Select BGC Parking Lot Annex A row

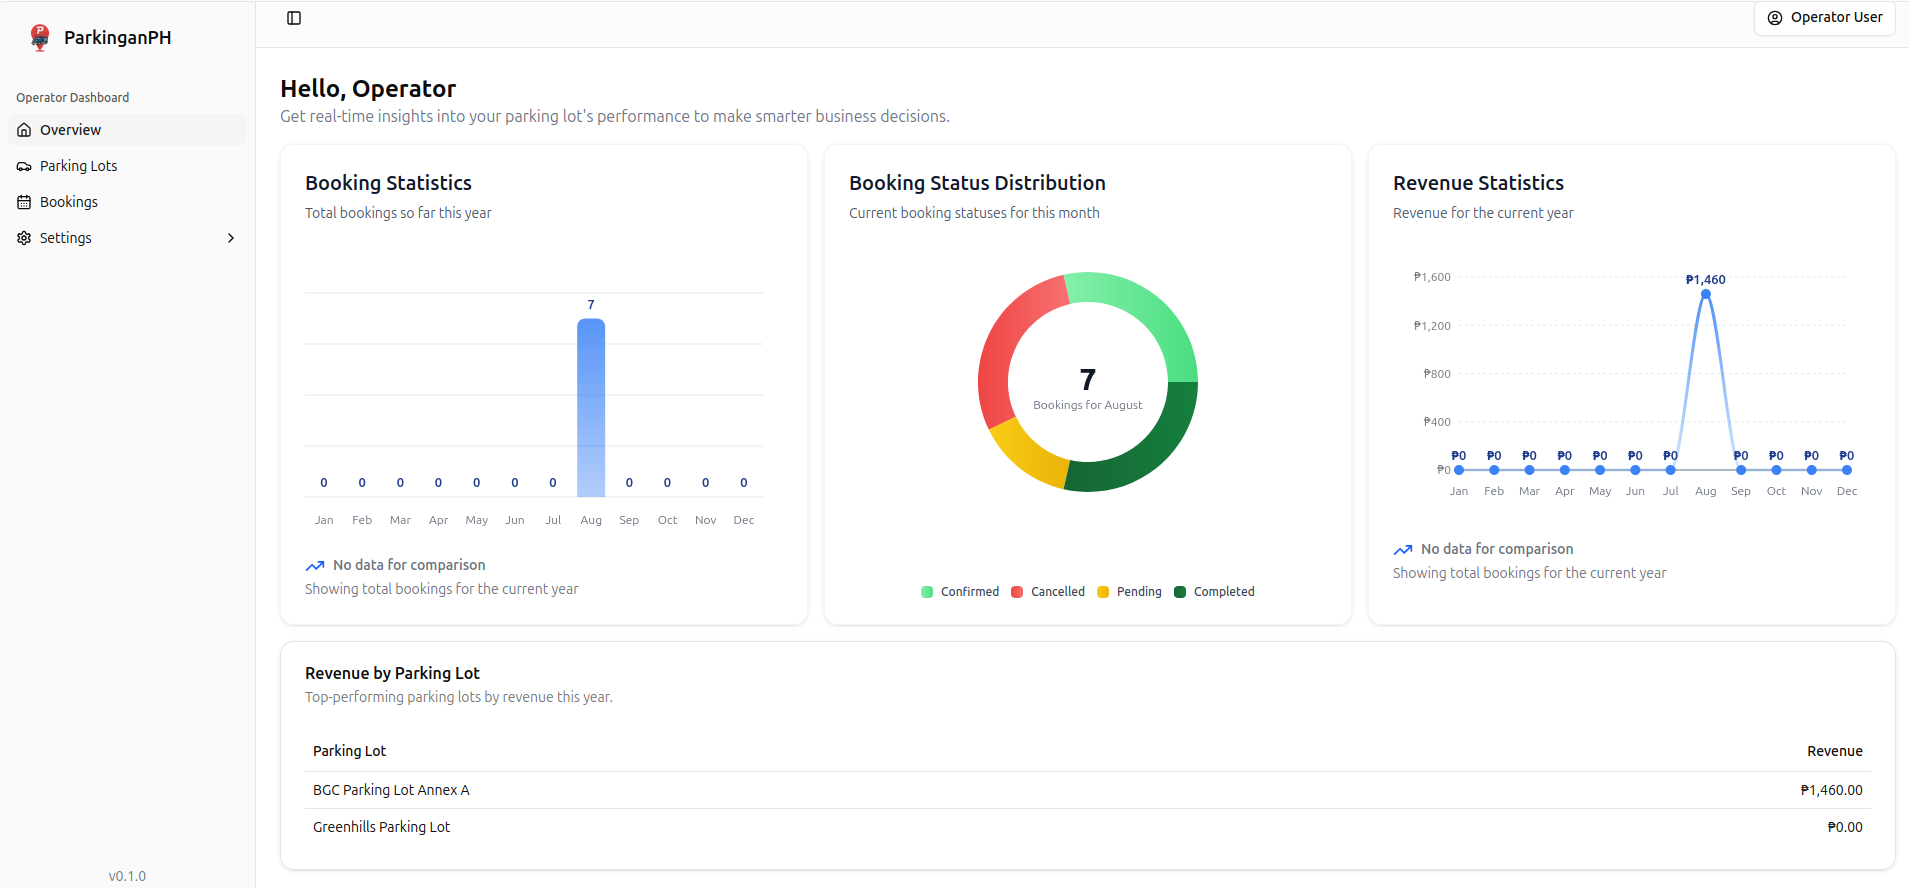[391, 790]
